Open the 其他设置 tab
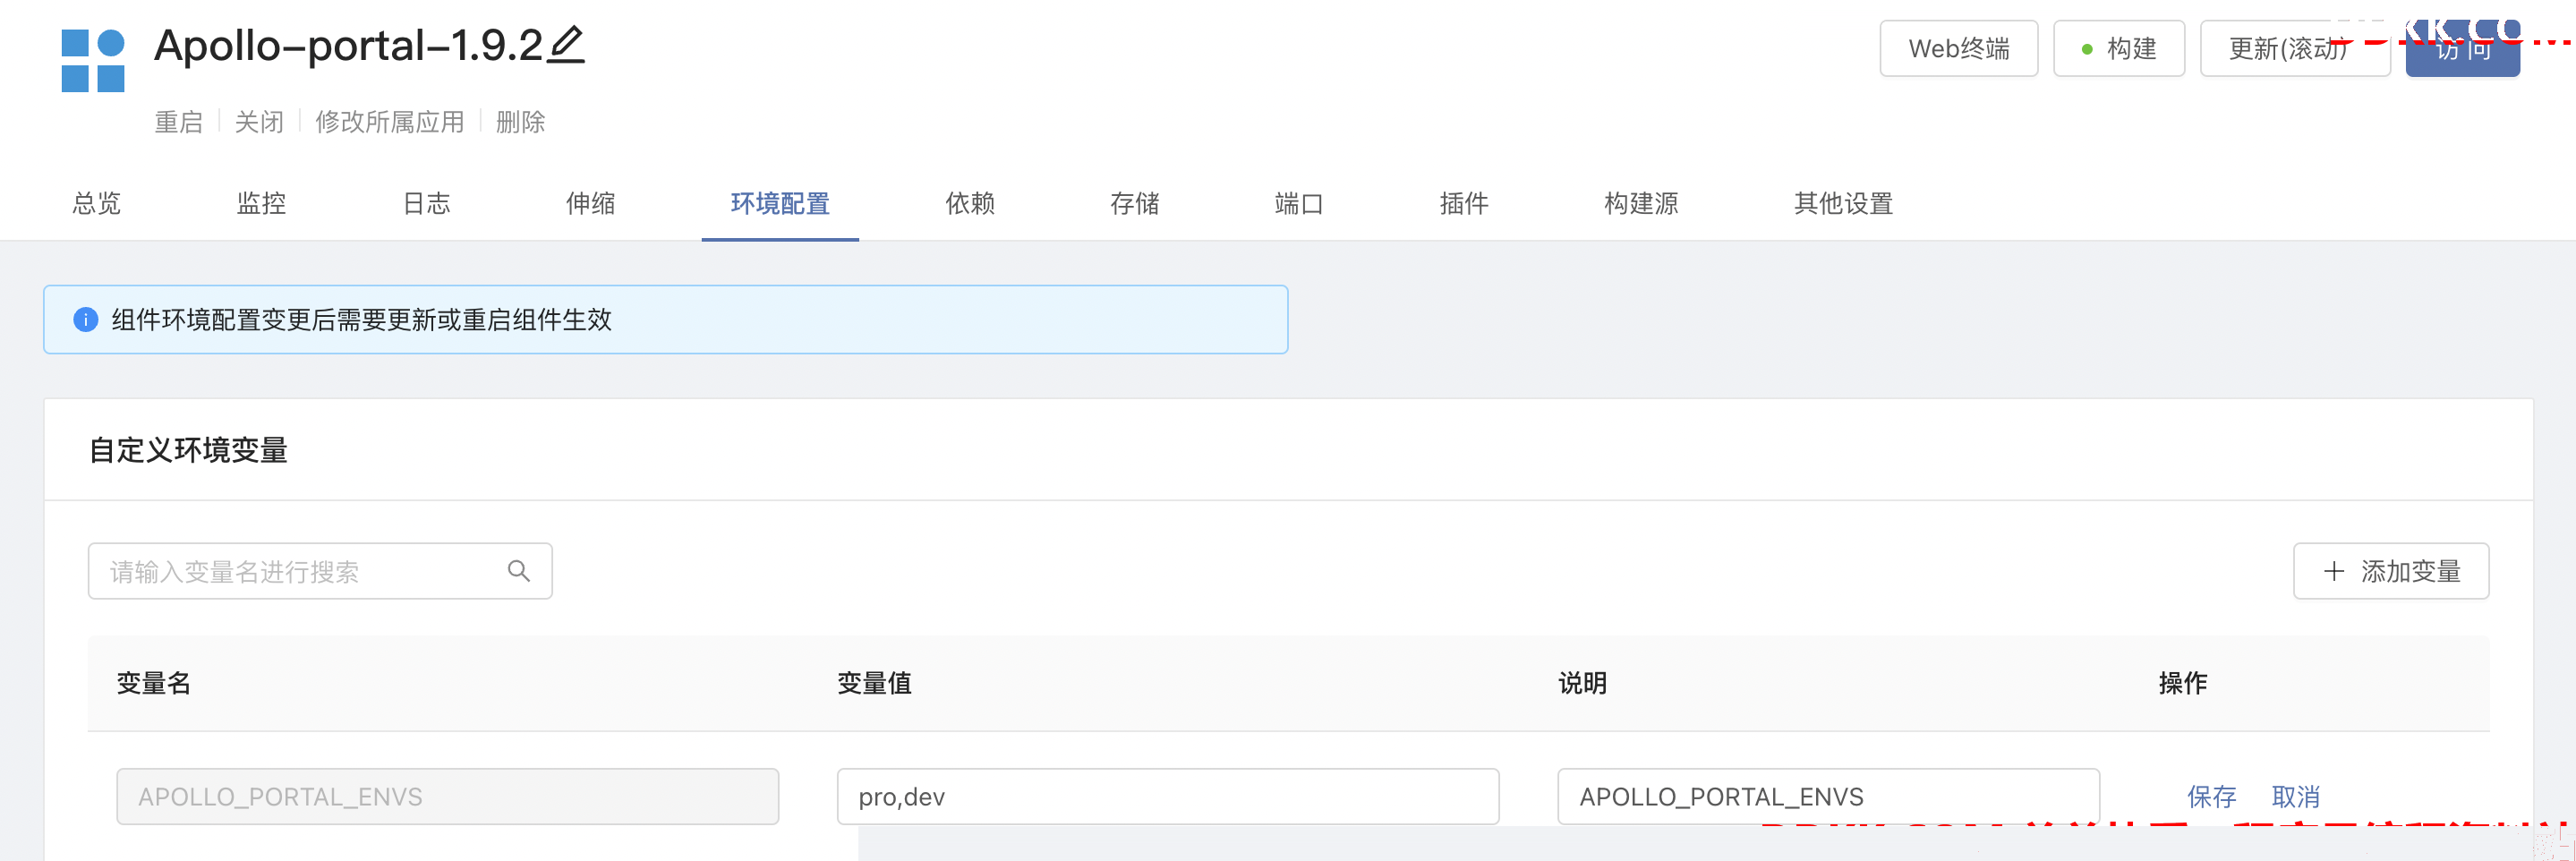 pos(1843,203)
